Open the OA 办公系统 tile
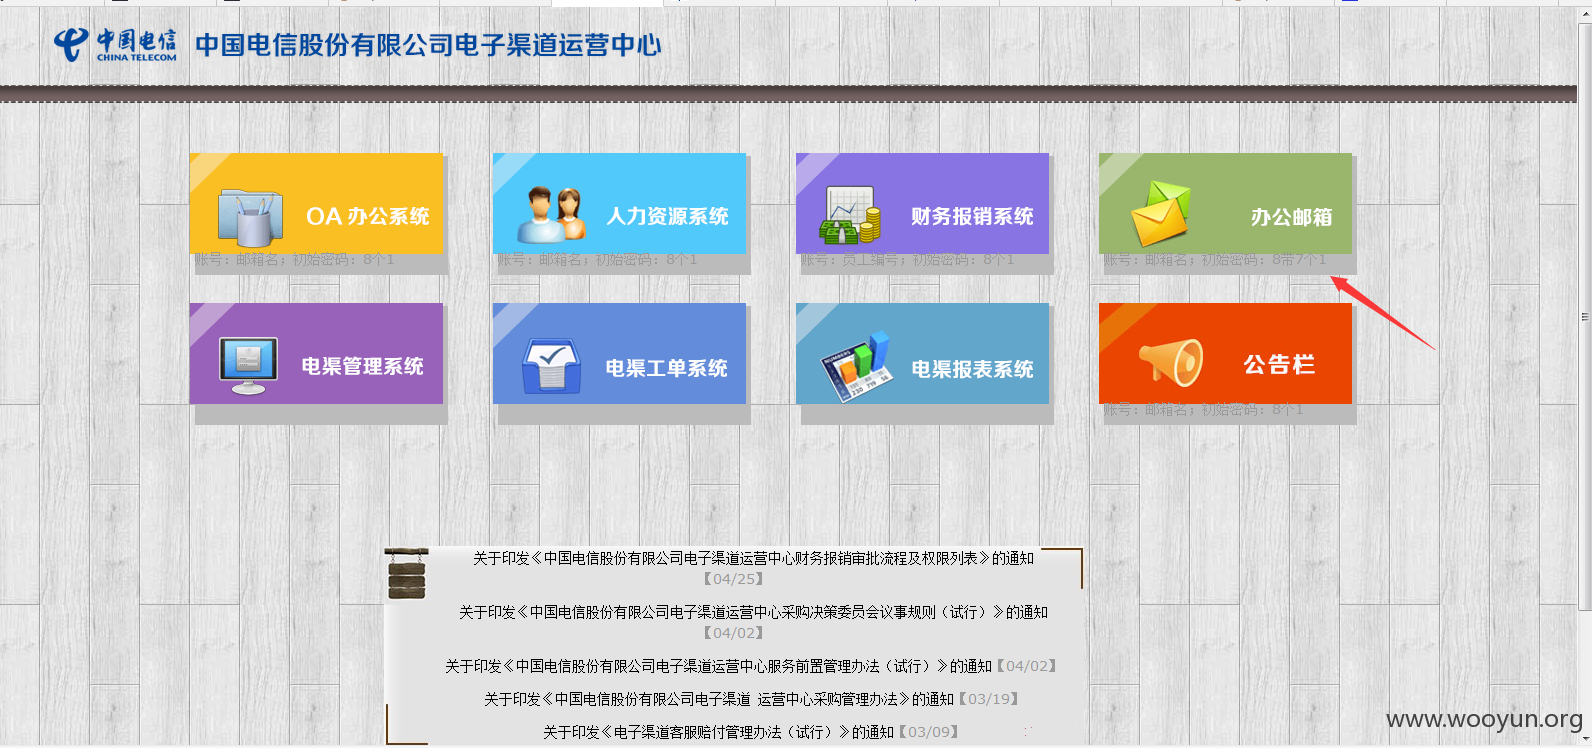 click(x=316, y=203)
